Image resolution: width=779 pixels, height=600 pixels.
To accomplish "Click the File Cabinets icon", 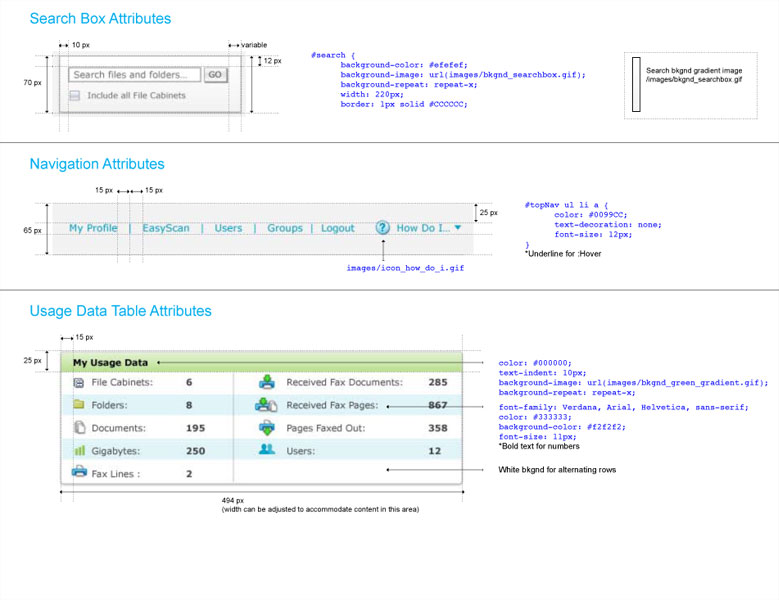I will tap(79, 382).
